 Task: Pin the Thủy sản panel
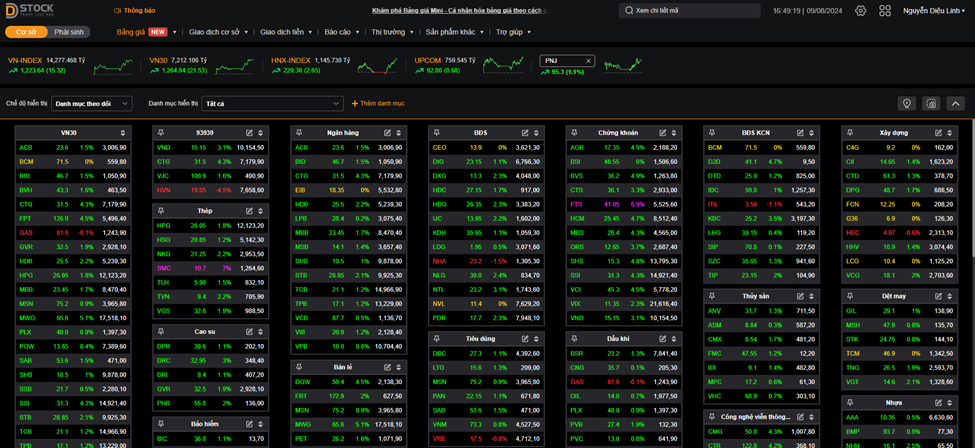(713, 296)
